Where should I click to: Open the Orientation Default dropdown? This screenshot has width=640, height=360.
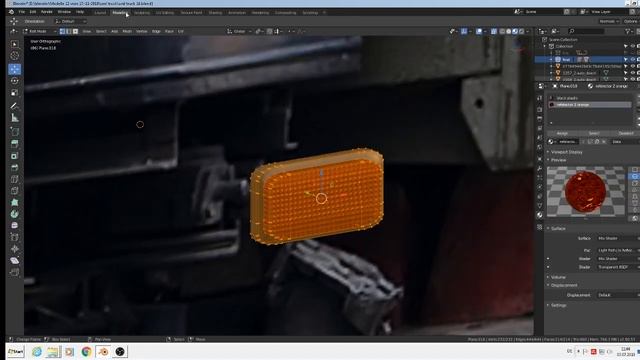point(70,21)
